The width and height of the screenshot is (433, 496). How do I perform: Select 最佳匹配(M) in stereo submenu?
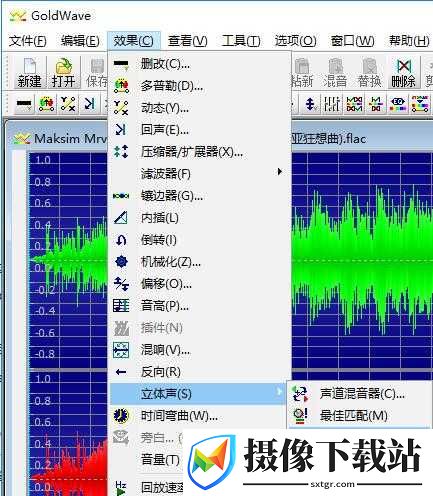point(360,416)
